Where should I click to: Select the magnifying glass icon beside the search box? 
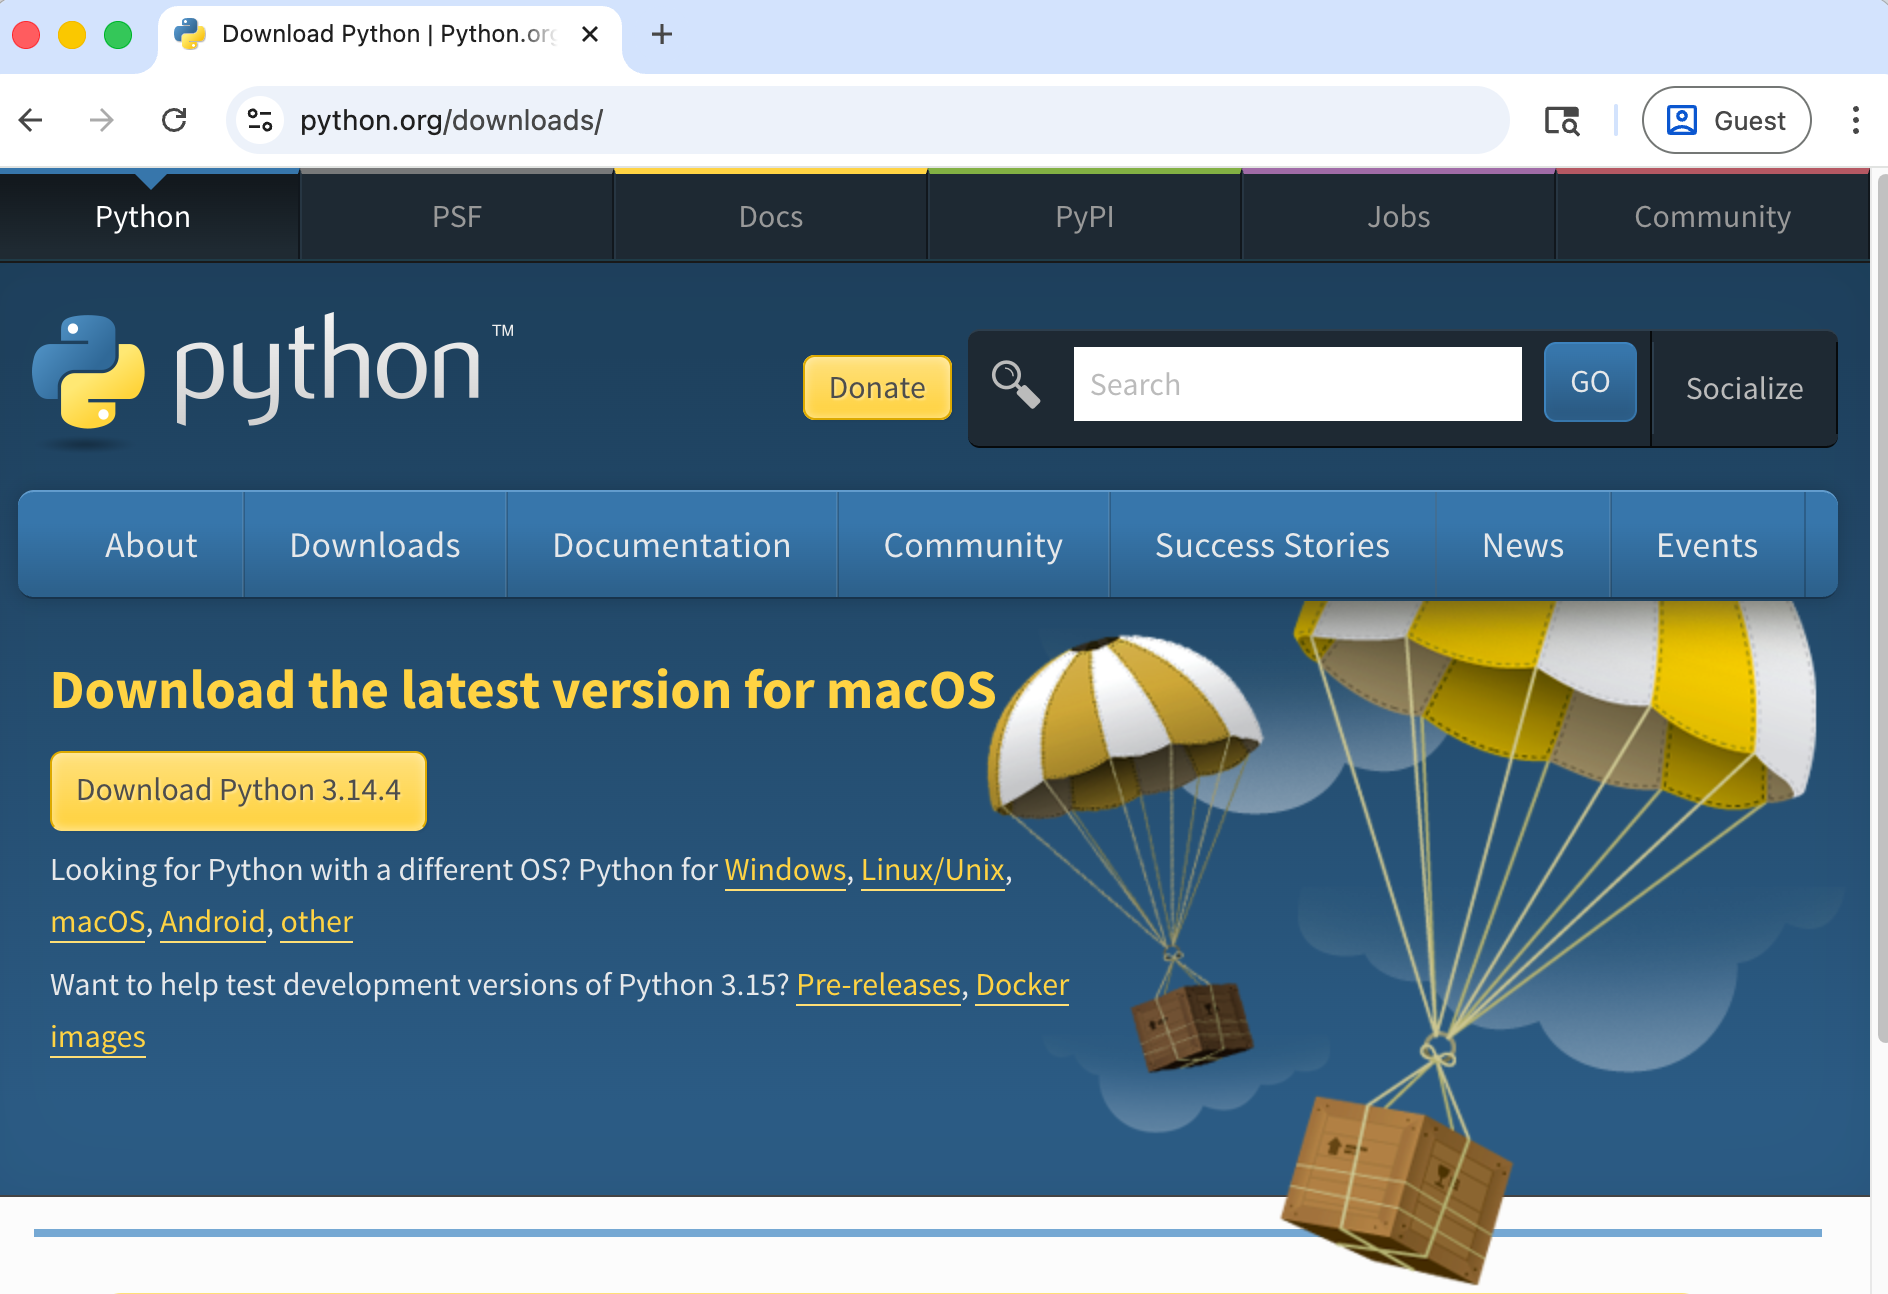point(1015,384)
